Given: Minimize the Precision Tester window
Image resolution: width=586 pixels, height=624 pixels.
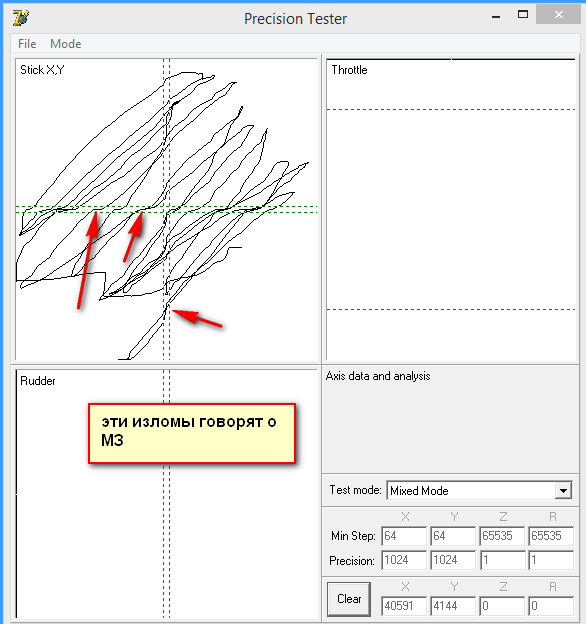Looking at the screenshot, I should click(x=496, y=17).
